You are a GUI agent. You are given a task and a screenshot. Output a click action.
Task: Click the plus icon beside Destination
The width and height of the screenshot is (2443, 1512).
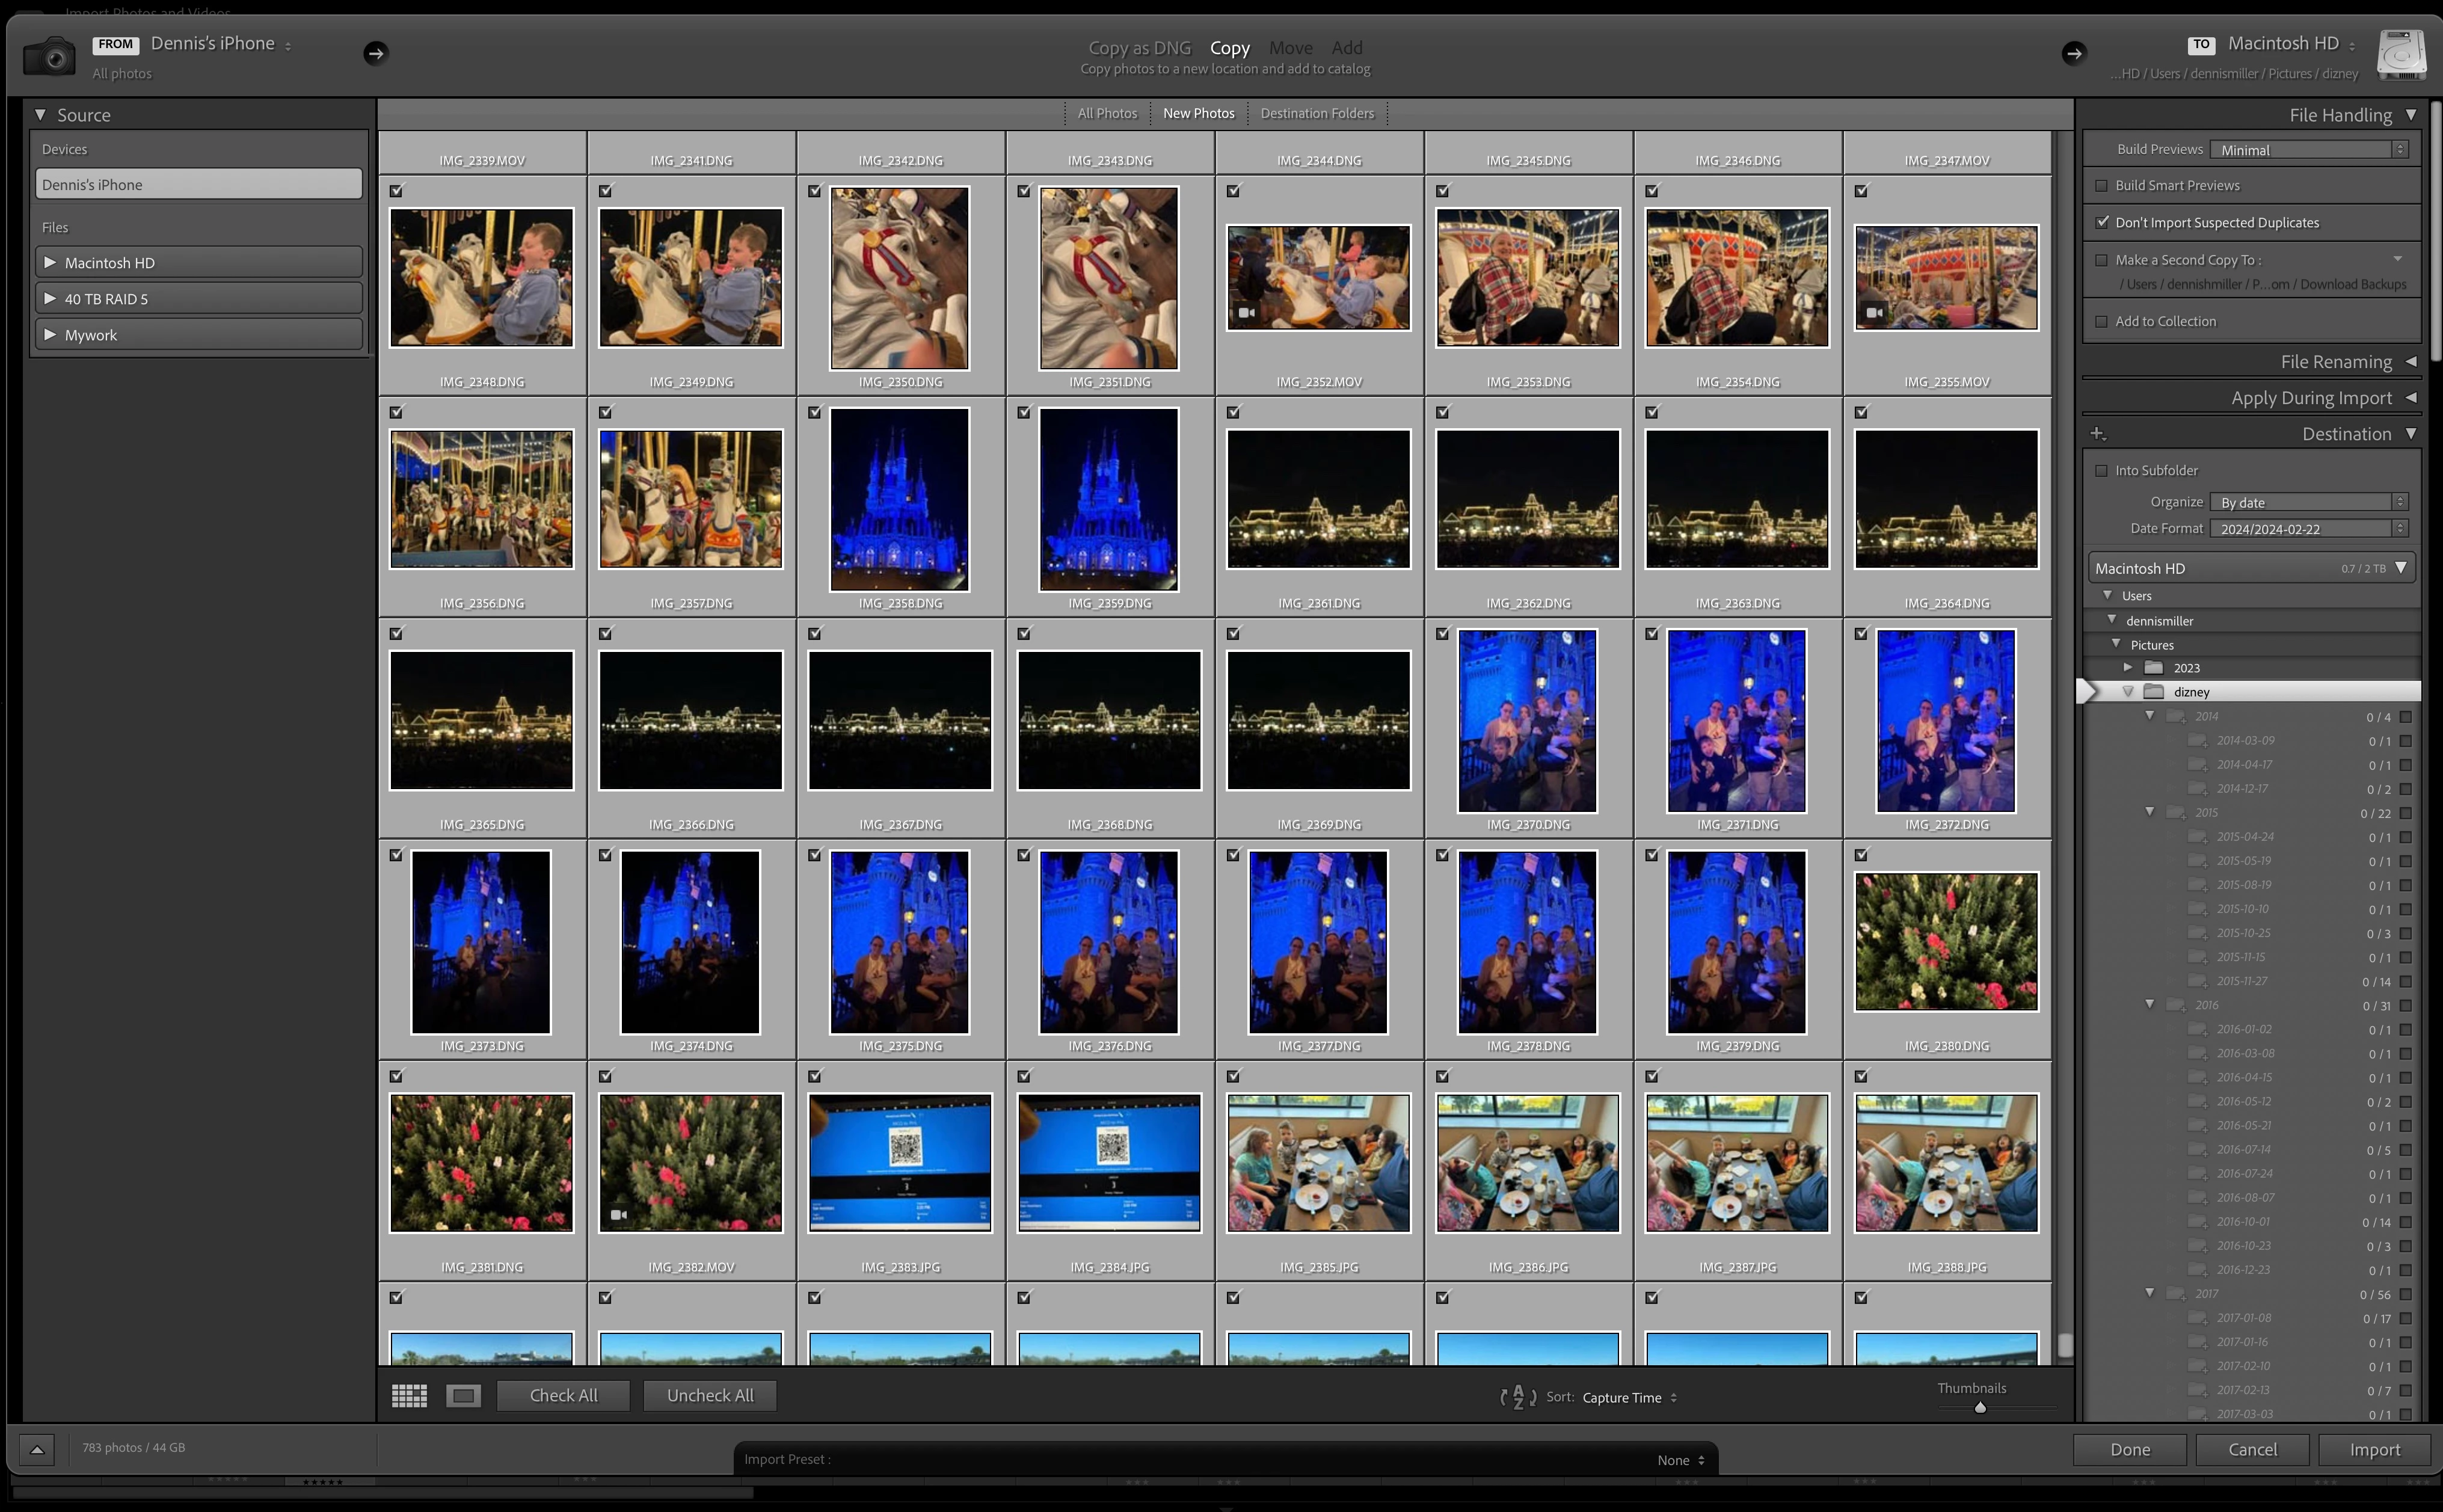2098,434
